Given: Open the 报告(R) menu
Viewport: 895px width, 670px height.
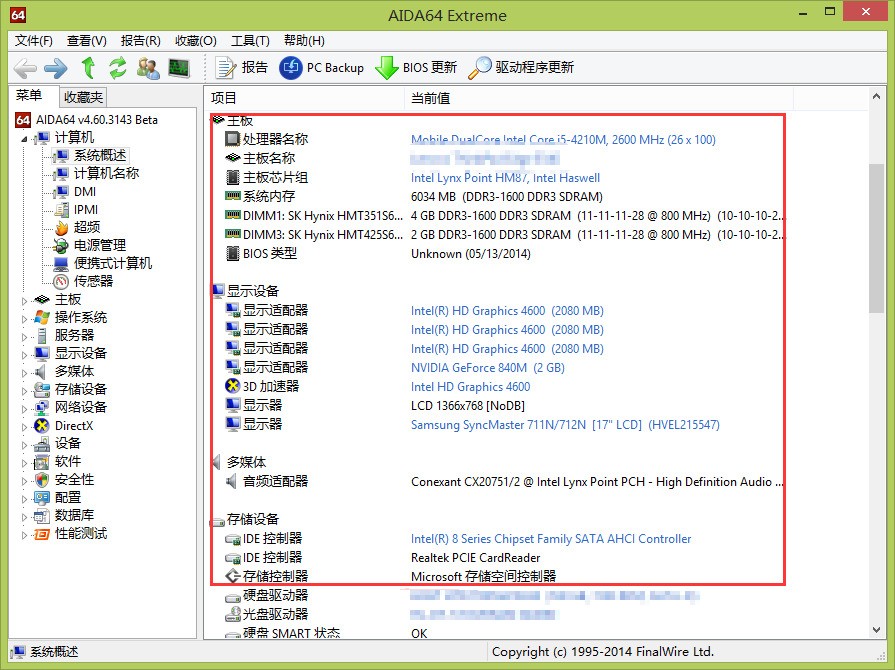Looking at the screenshot, I should coord(141,41).
